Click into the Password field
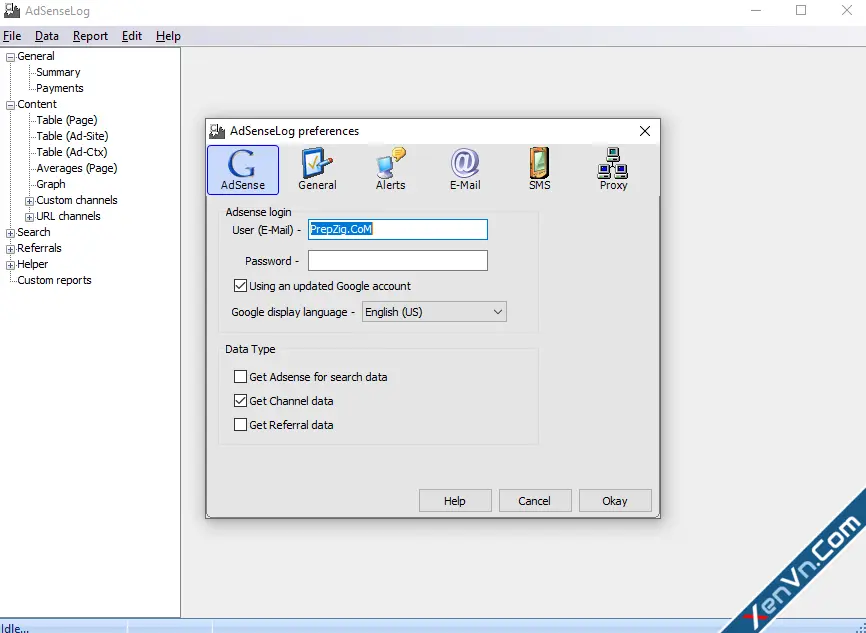866x633 pixels. coord(398,261)
